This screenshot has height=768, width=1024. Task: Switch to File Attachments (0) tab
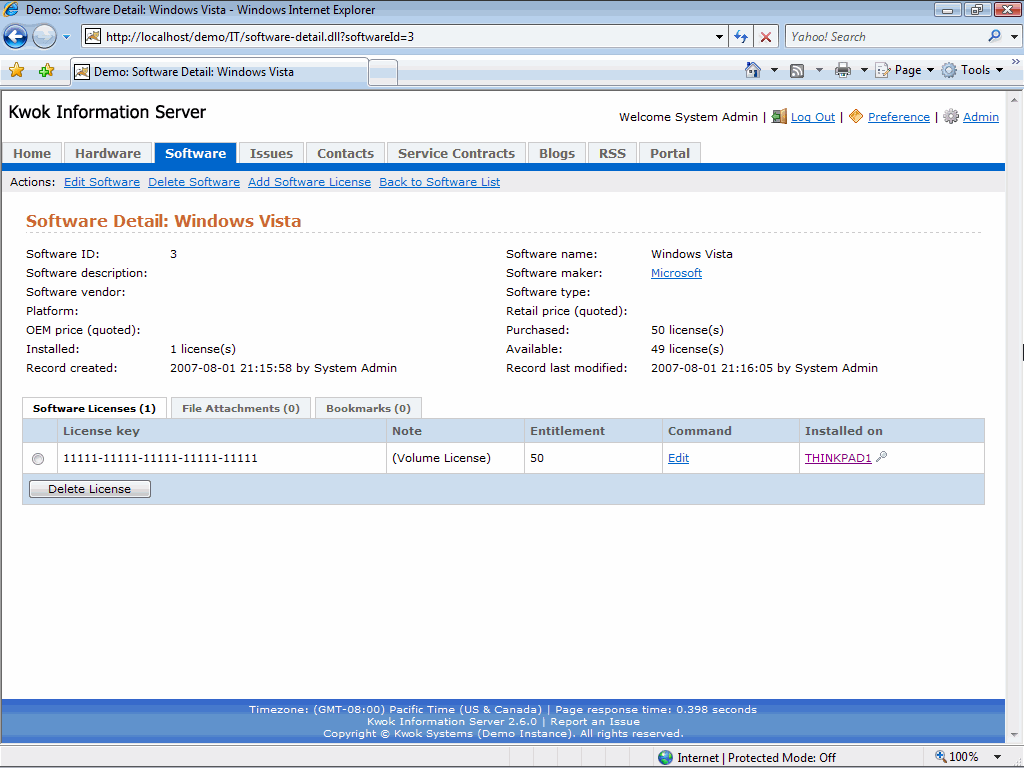pyautogui.click(x=241, y=408)
